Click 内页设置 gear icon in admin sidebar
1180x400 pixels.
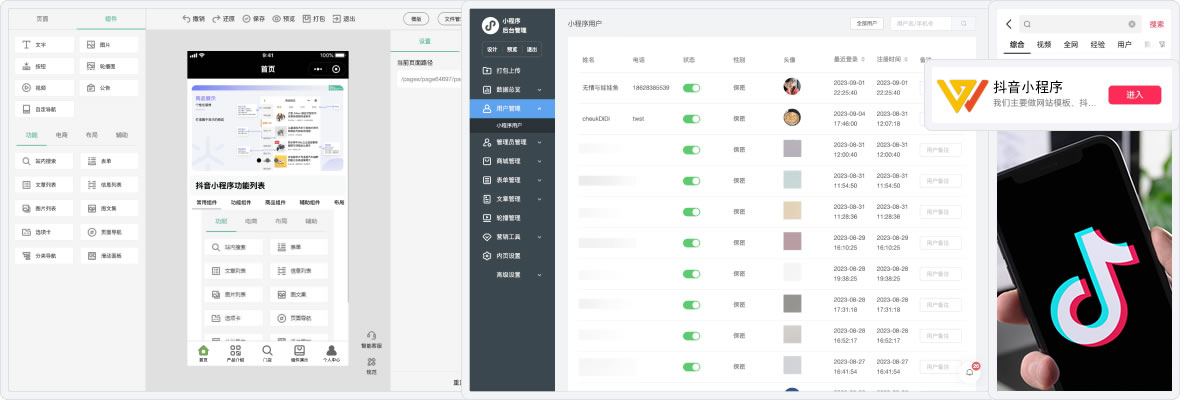tap(486, 256)
